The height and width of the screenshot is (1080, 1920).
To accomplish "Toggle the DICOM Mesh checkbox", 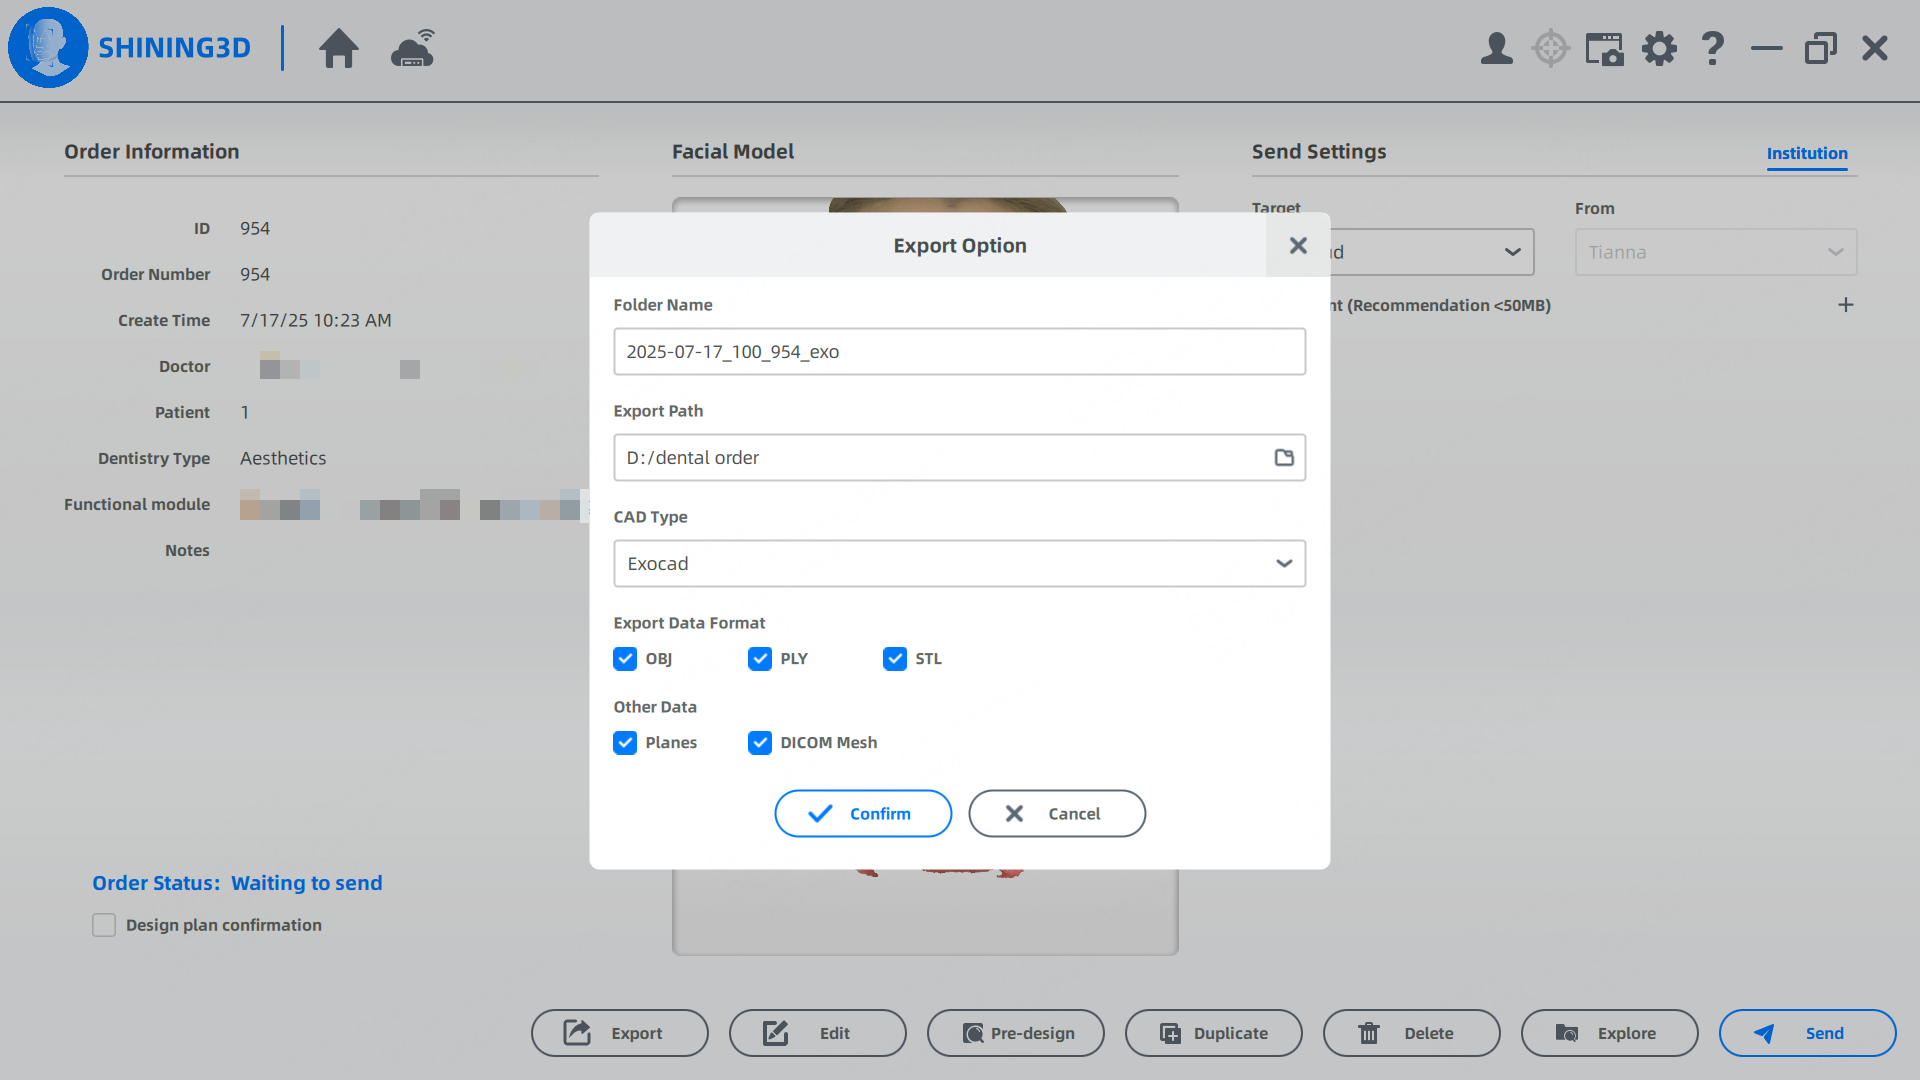I will (760, 742).
